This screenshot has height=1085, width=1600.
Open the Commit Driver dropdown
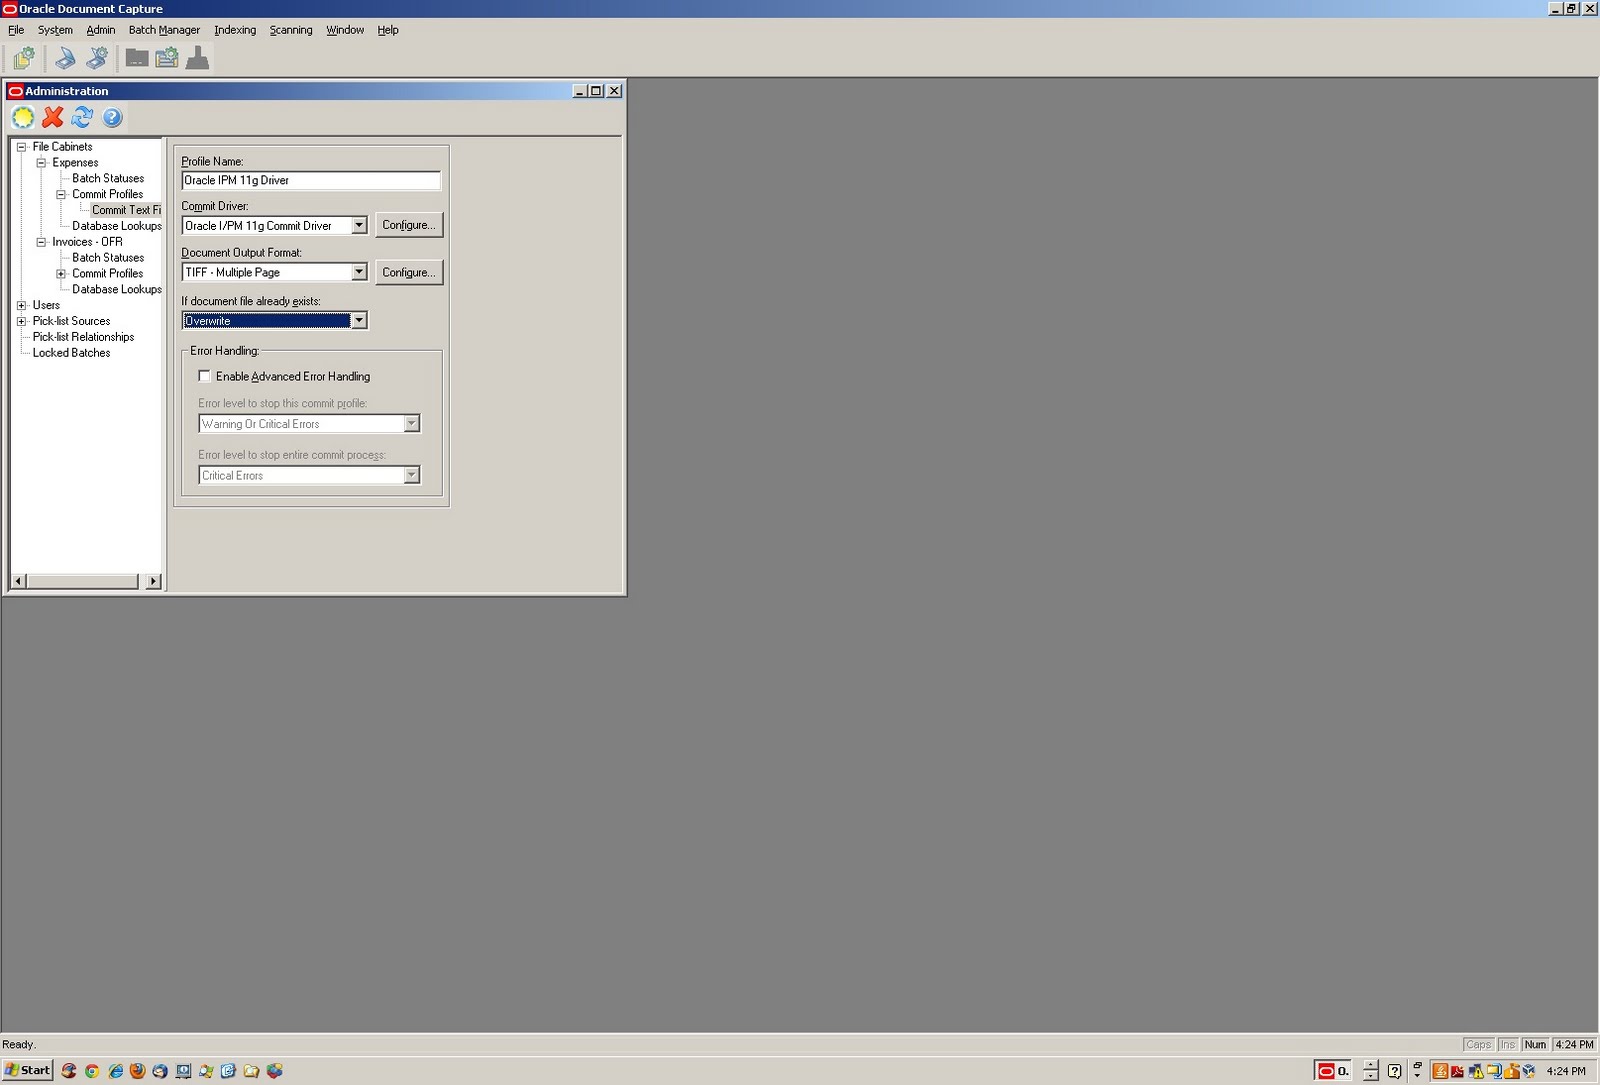(x=360, y=225)
